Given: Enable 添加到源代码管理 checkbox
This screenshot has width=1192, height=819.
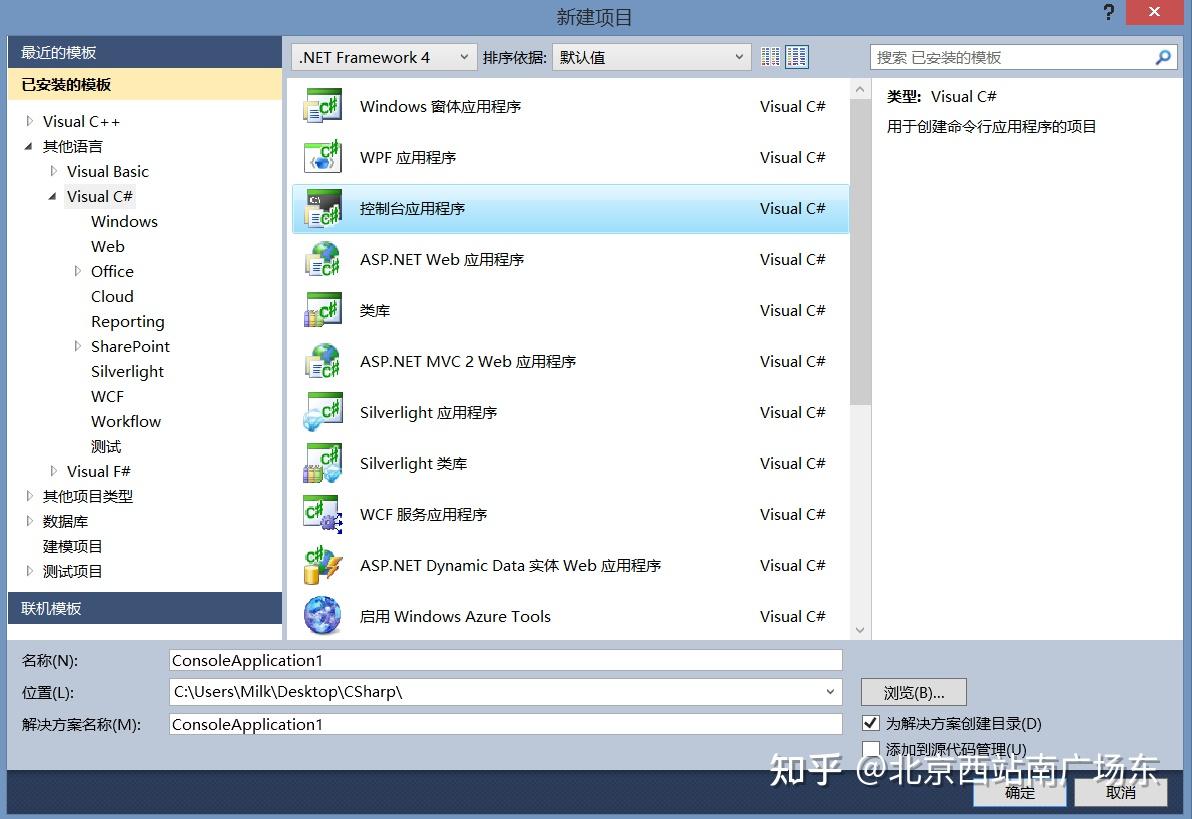Looking at the screenshot, I should [x=871, y=749].
